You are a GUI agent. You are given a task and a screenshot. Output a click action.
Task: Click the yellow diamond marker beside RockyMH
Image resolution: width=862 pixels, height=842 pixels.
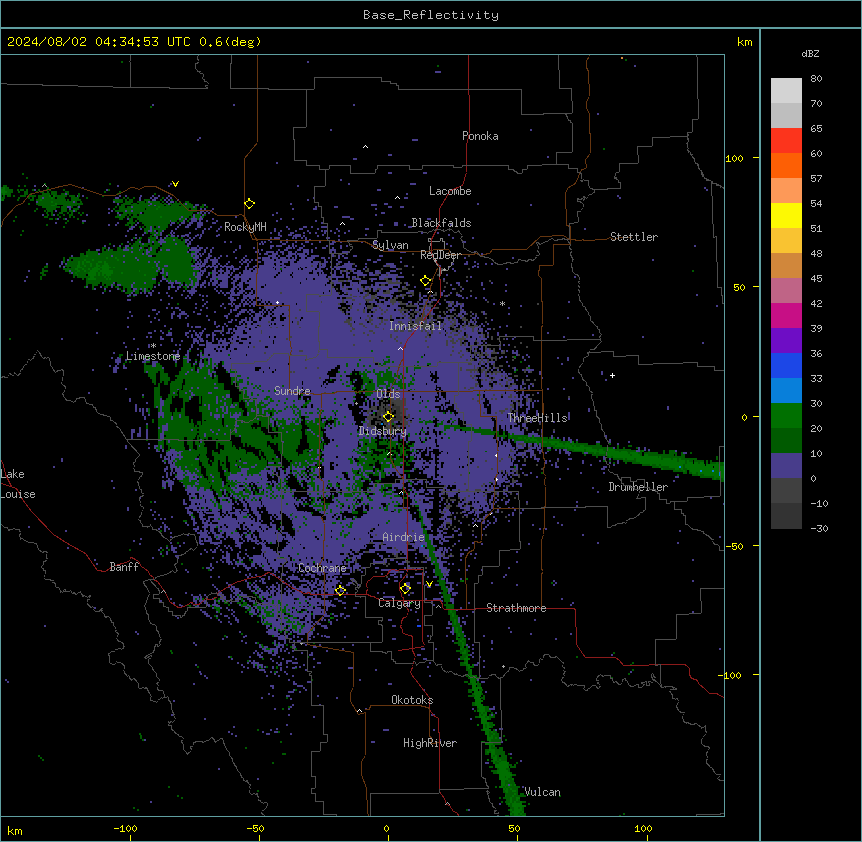coord(250,204)
